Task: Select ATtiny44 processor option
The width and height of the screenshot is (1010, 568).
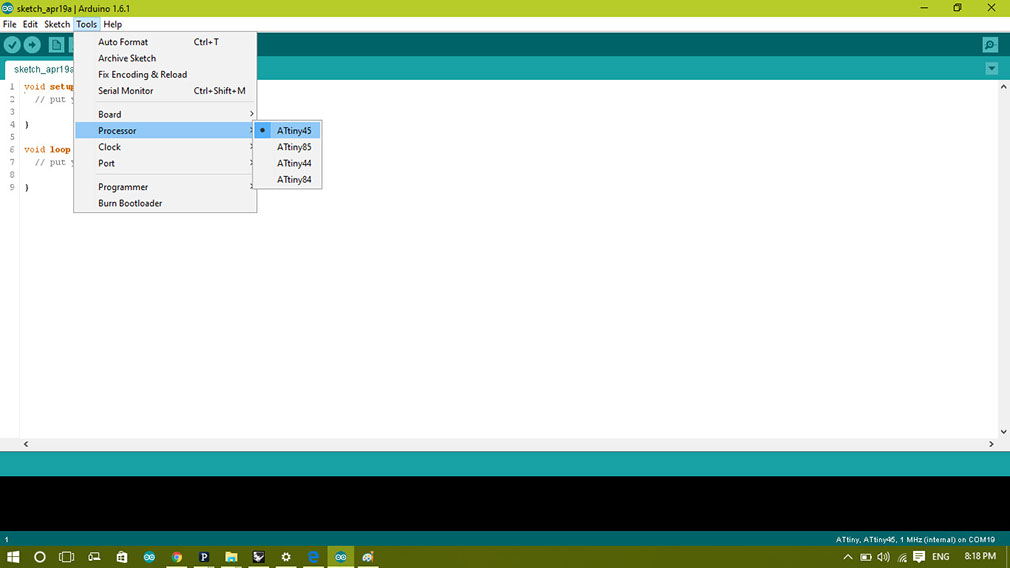Action: tap(287, 164)
